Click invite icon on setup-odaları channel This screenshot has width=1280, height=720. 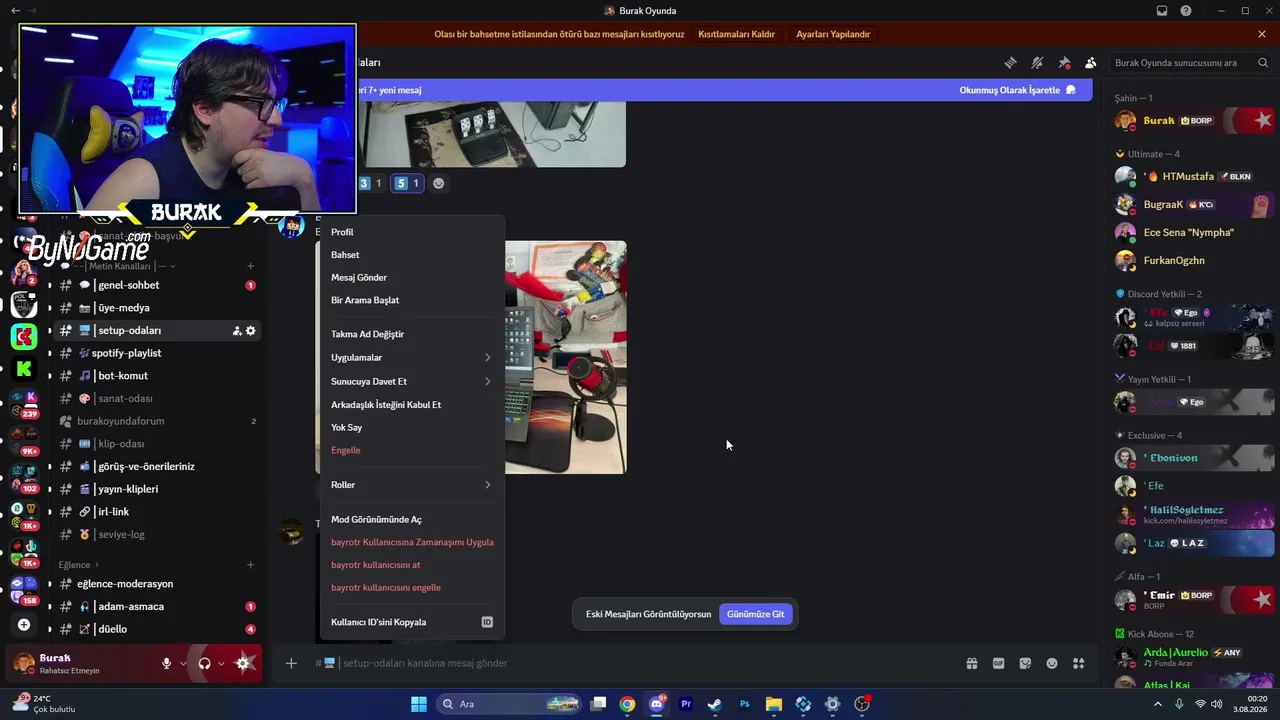tap(237, 331)
